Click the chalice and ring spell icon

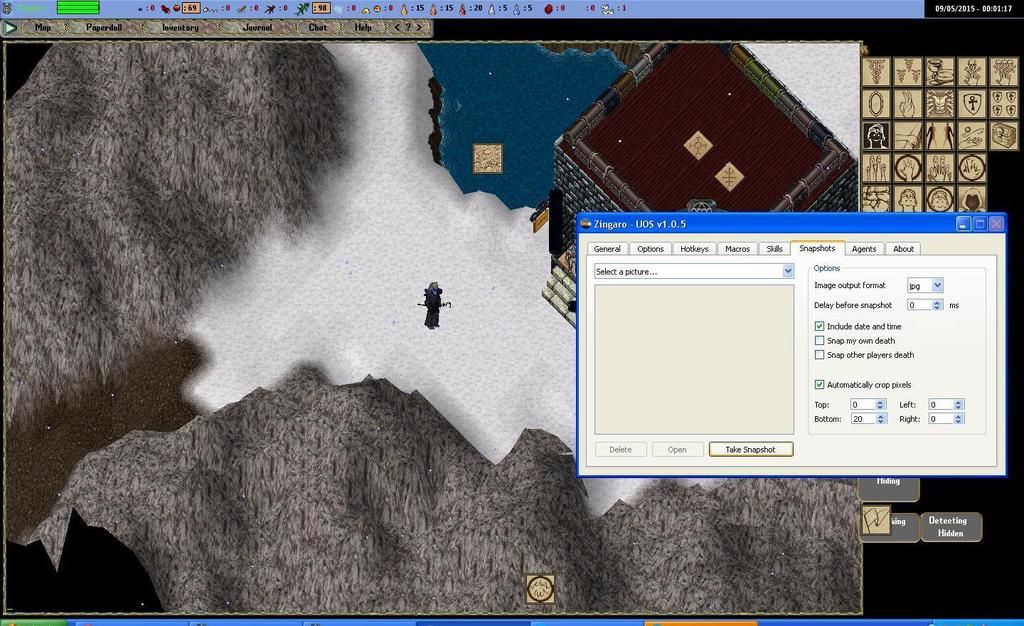tap(940, 71)
